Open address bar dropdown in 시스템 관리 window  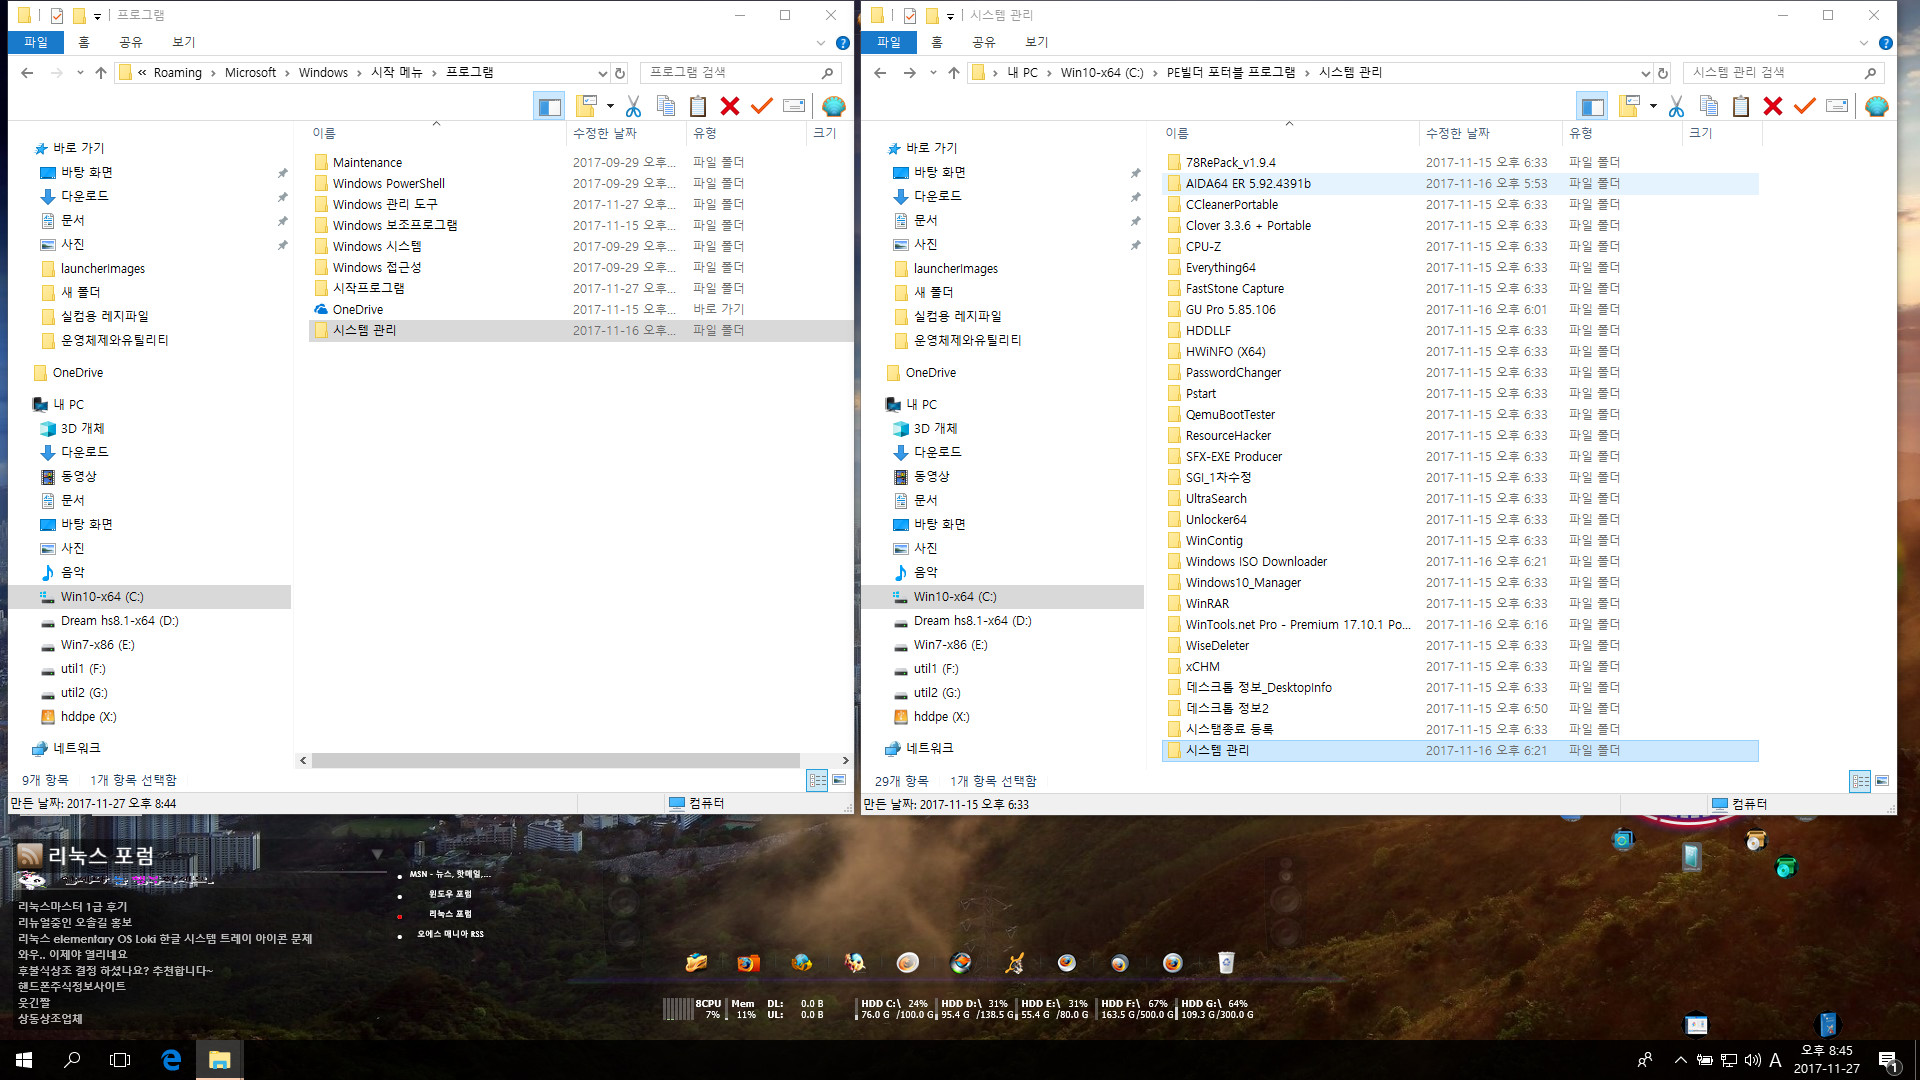point(1645,73)
